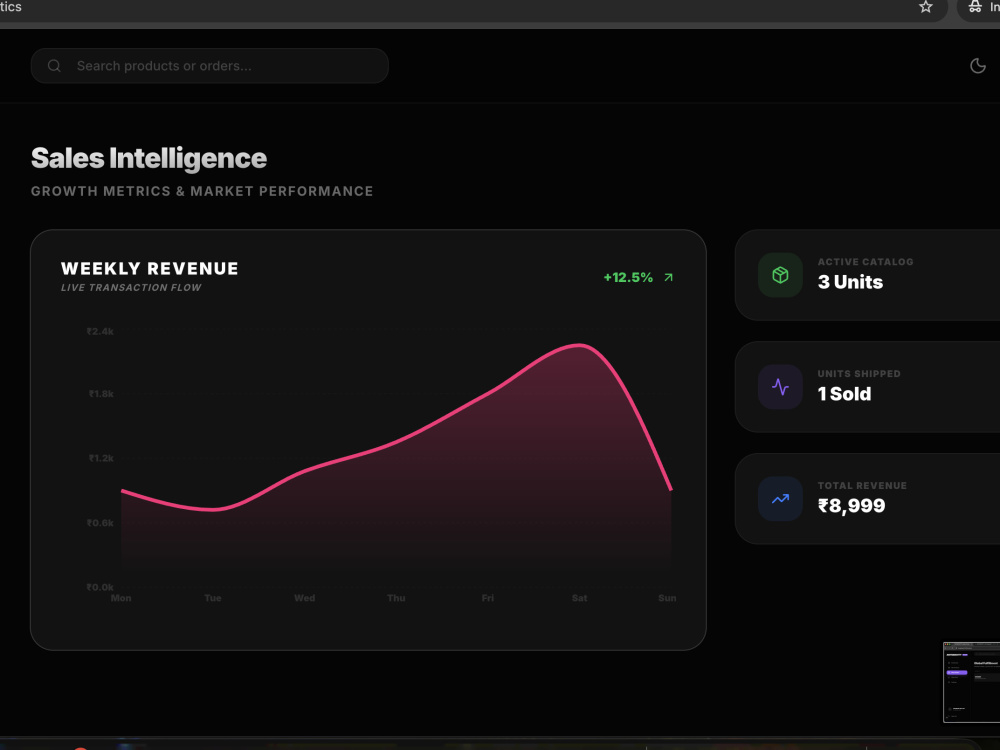Click the ₹2.4k y-axis label
1000x750 pixels.
tap(100, 331)
